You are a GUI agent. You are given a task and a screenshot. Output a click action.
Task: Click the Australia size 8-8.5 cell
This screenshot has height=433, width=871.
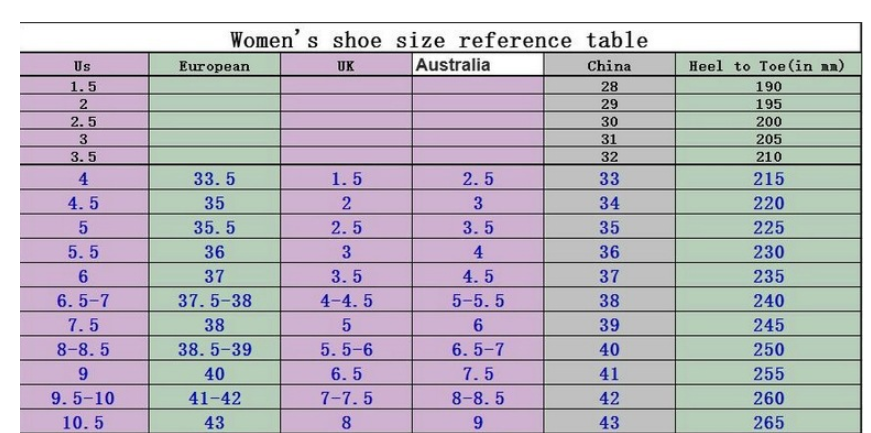tap(477, 399)
